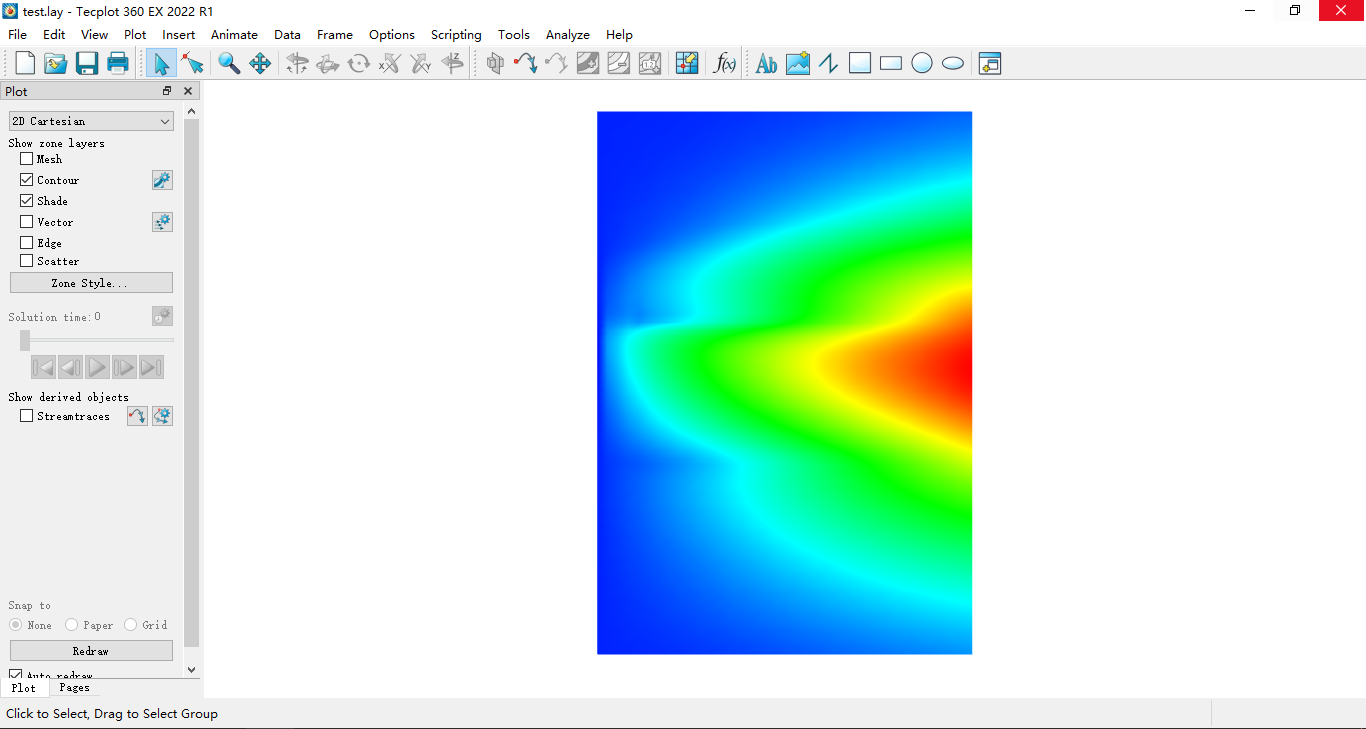Create a new layout with the New icon

[x=25, y=63]
